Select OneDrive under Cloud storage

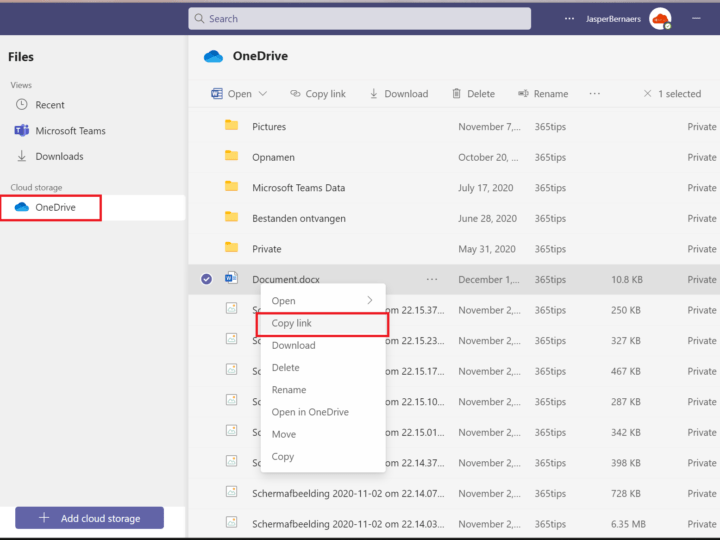[x=93, y=208]
